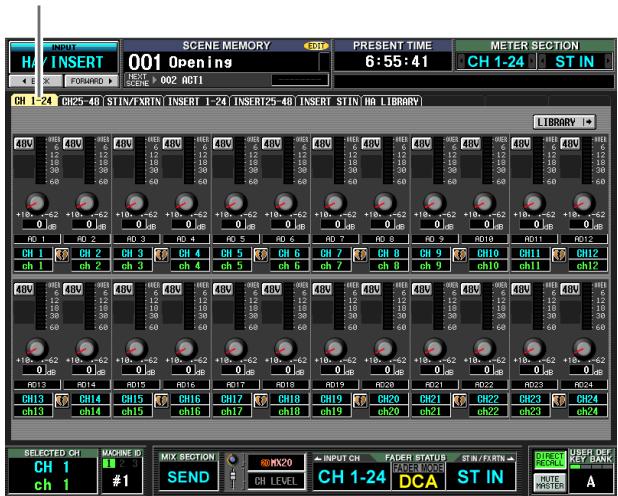
Task: Click the AD 1 gain knob
Action: point(37,203)
